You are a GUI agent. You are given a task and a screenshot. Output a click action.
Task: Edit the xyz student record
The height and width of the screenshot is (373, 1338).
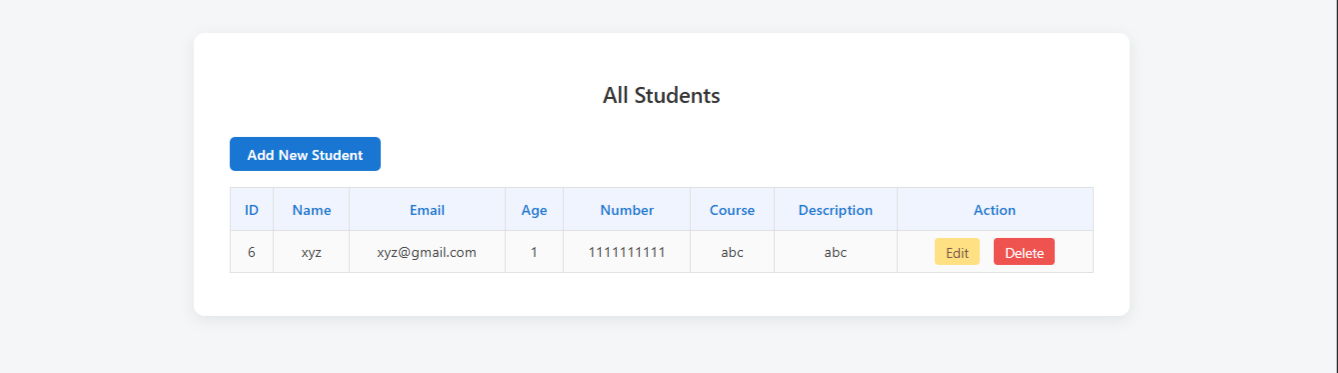tap(957, 252)
